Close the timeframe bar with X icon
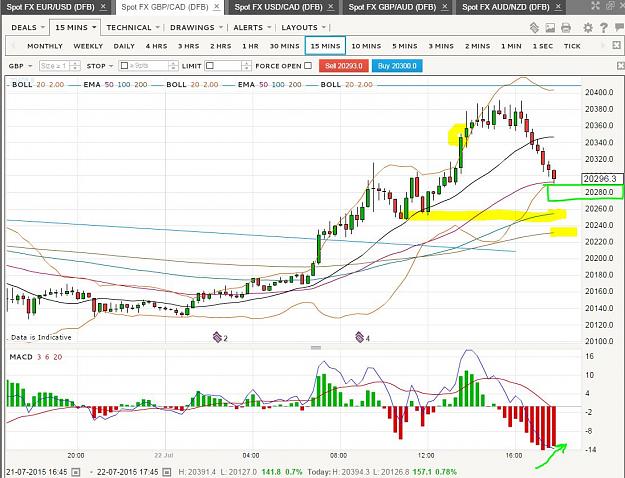The image size is (625, 478). tap(616, 45)
